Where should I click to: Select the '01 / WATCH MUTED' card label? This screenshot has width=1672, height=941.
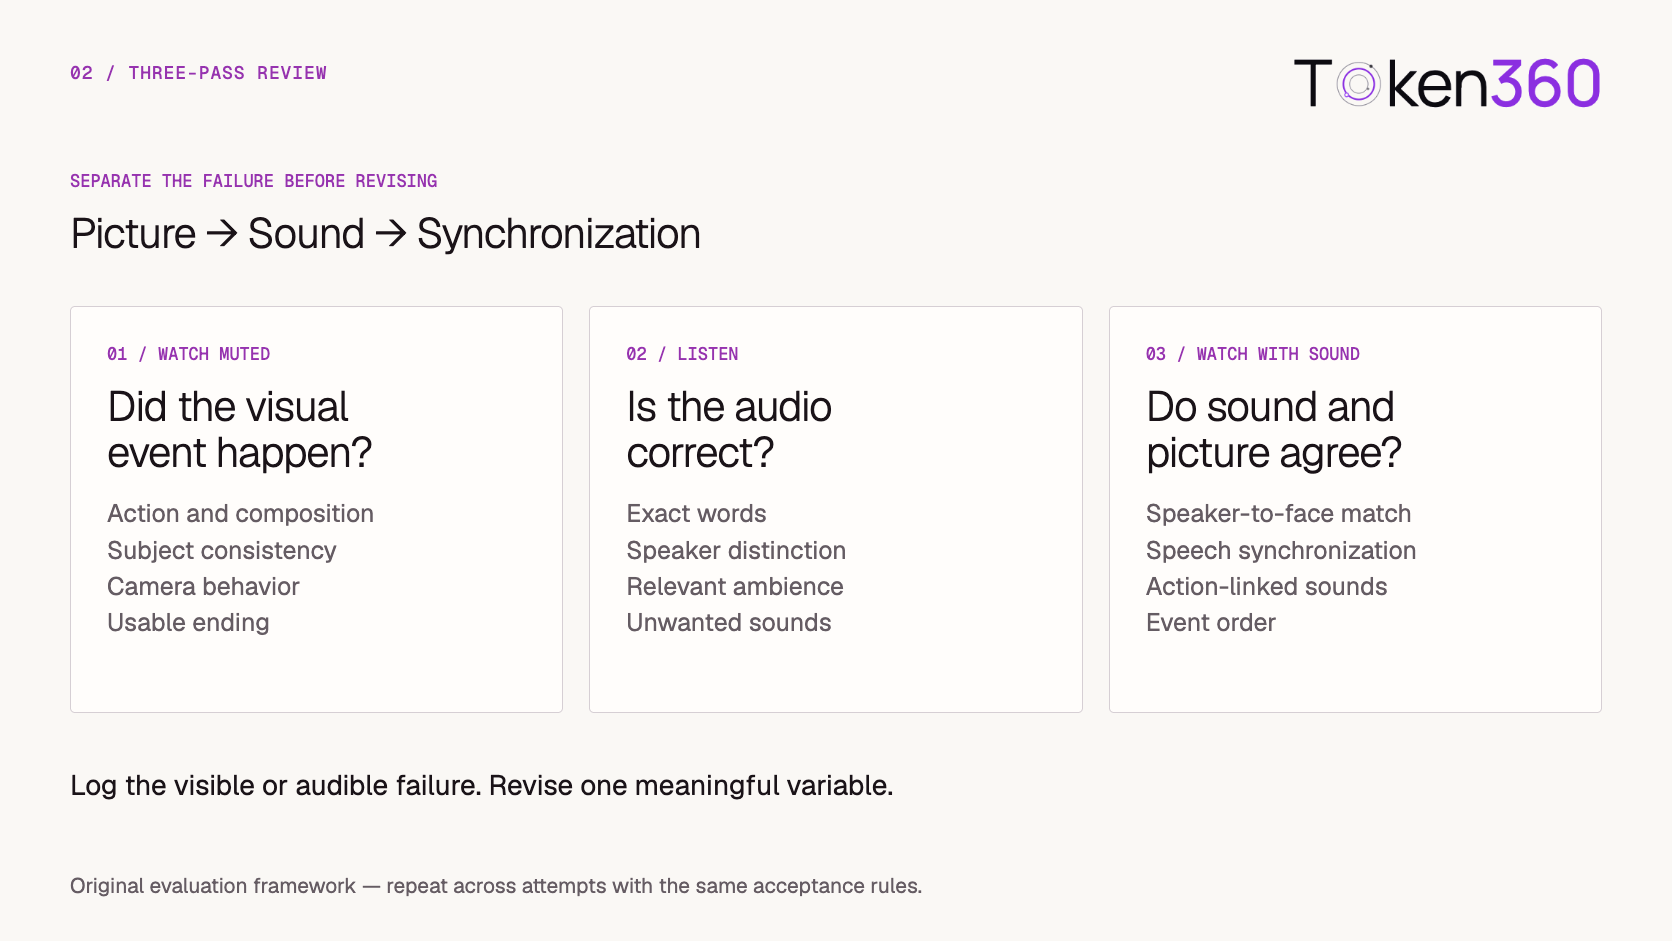click(188, 354)
